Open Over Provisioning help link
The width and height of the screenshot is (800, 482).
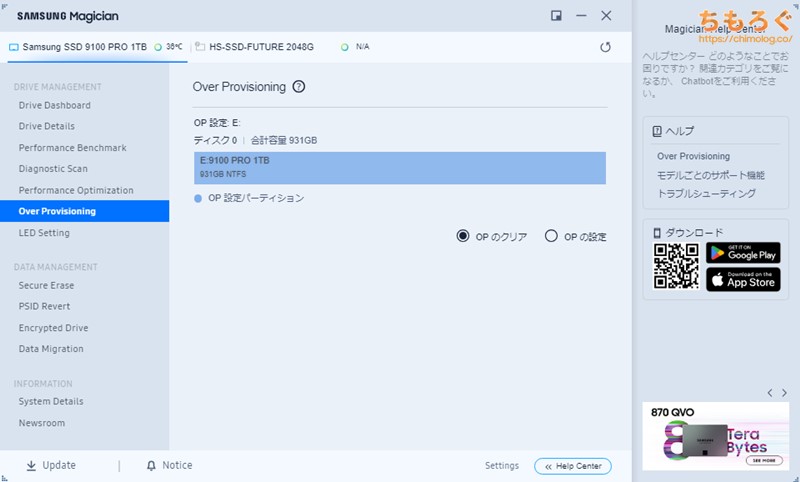[693, 156]
